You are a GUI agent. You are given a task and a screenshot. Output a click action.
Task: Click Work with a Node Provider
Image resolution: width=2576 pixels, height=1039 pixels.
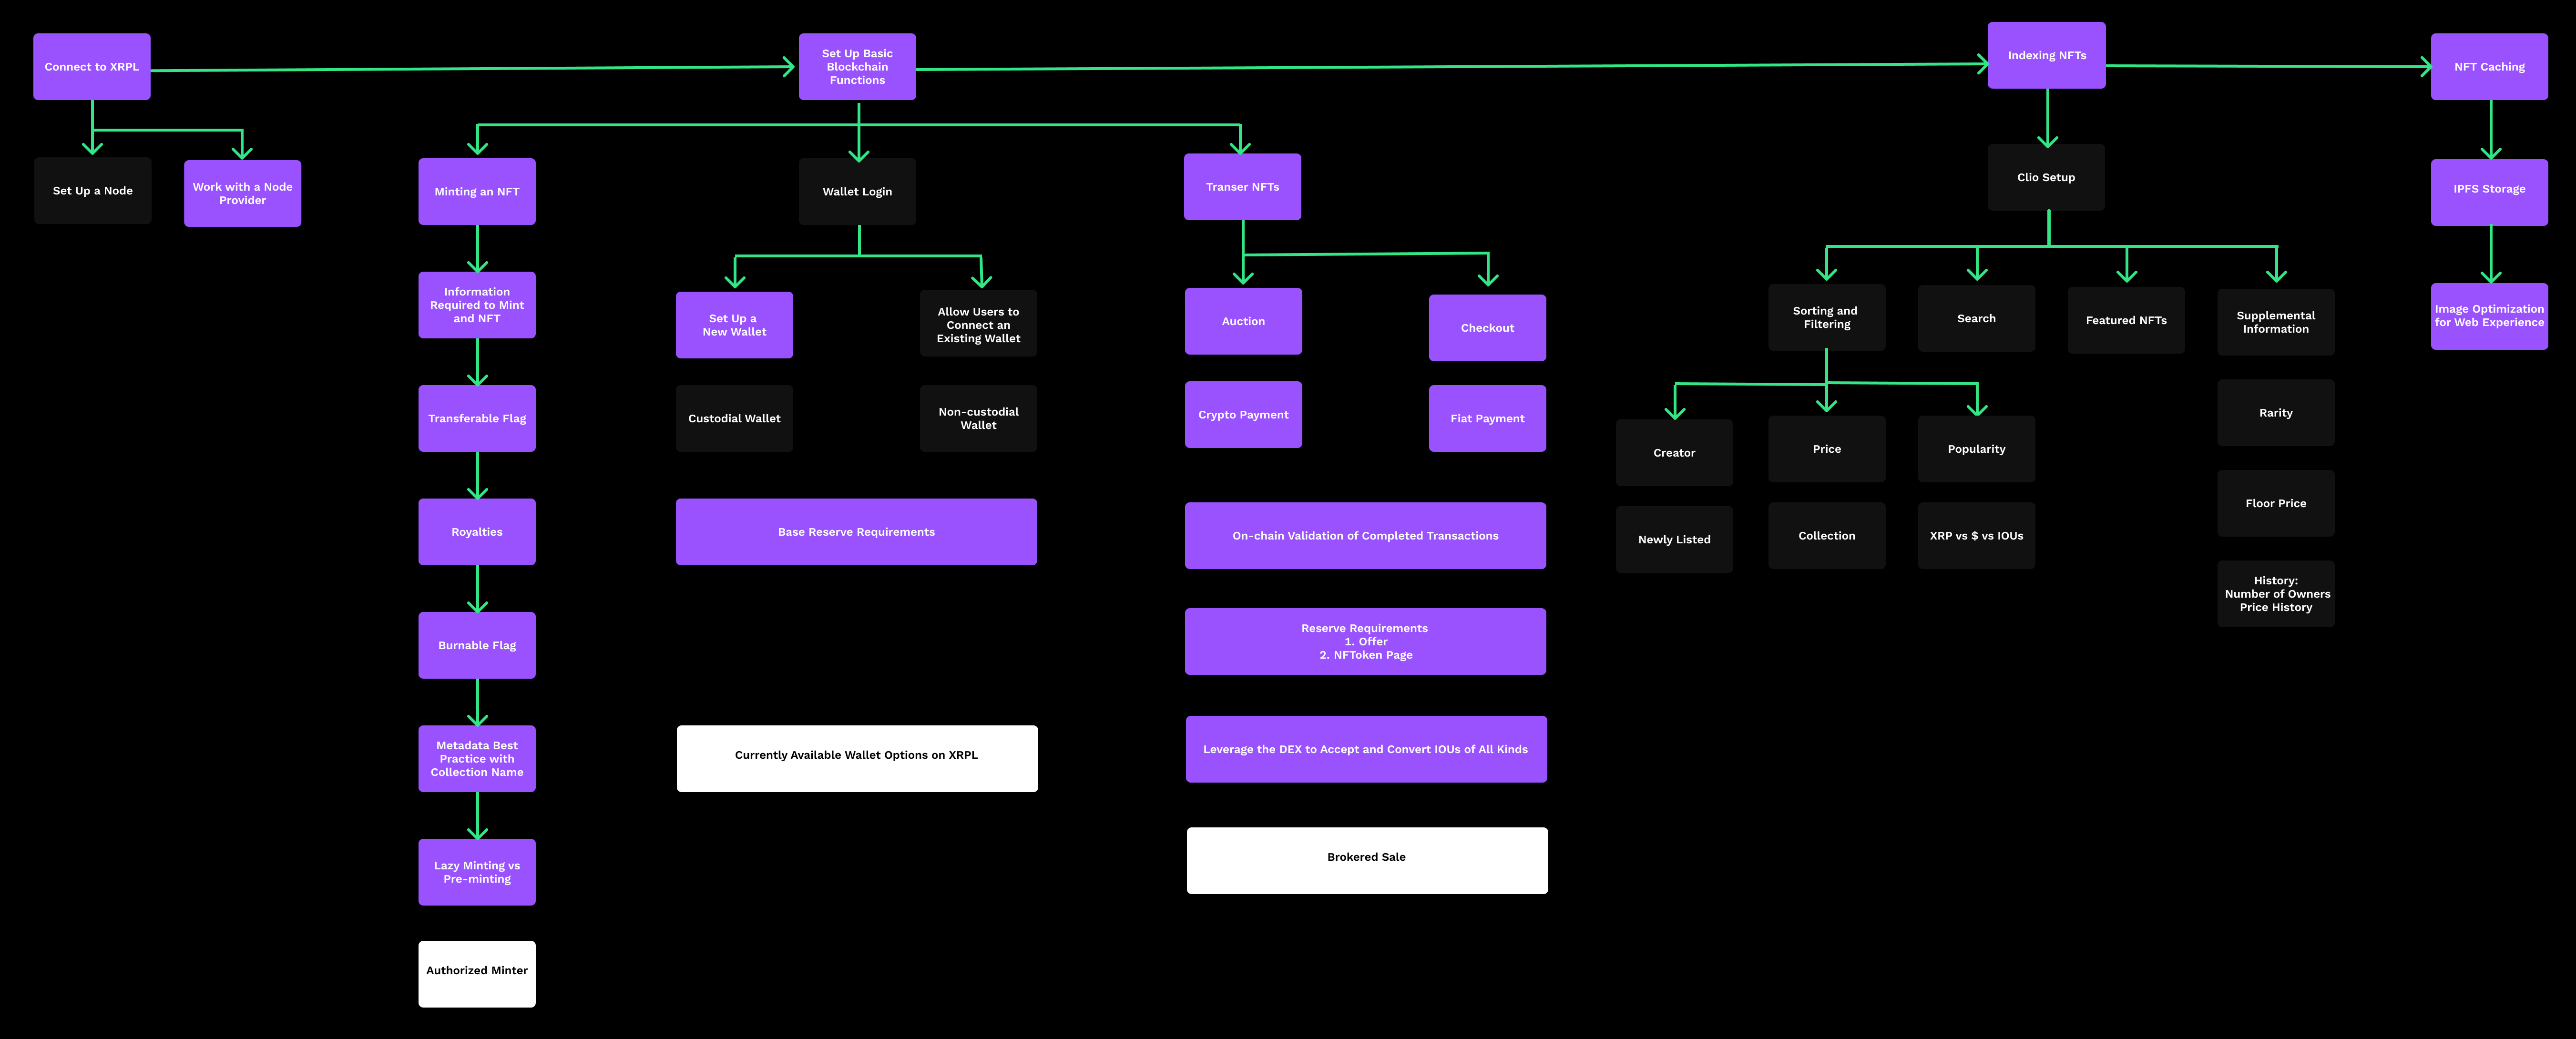[x=242, y=192]
